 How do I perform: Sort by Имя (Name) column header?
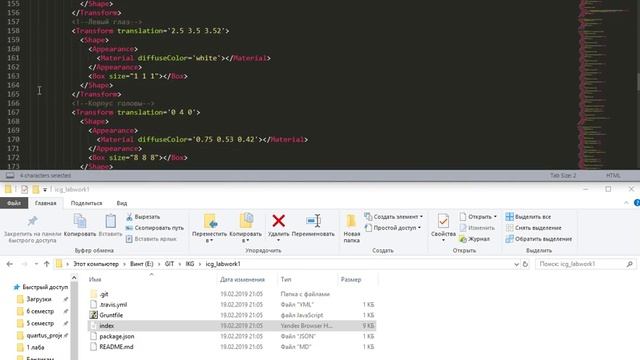95,280
